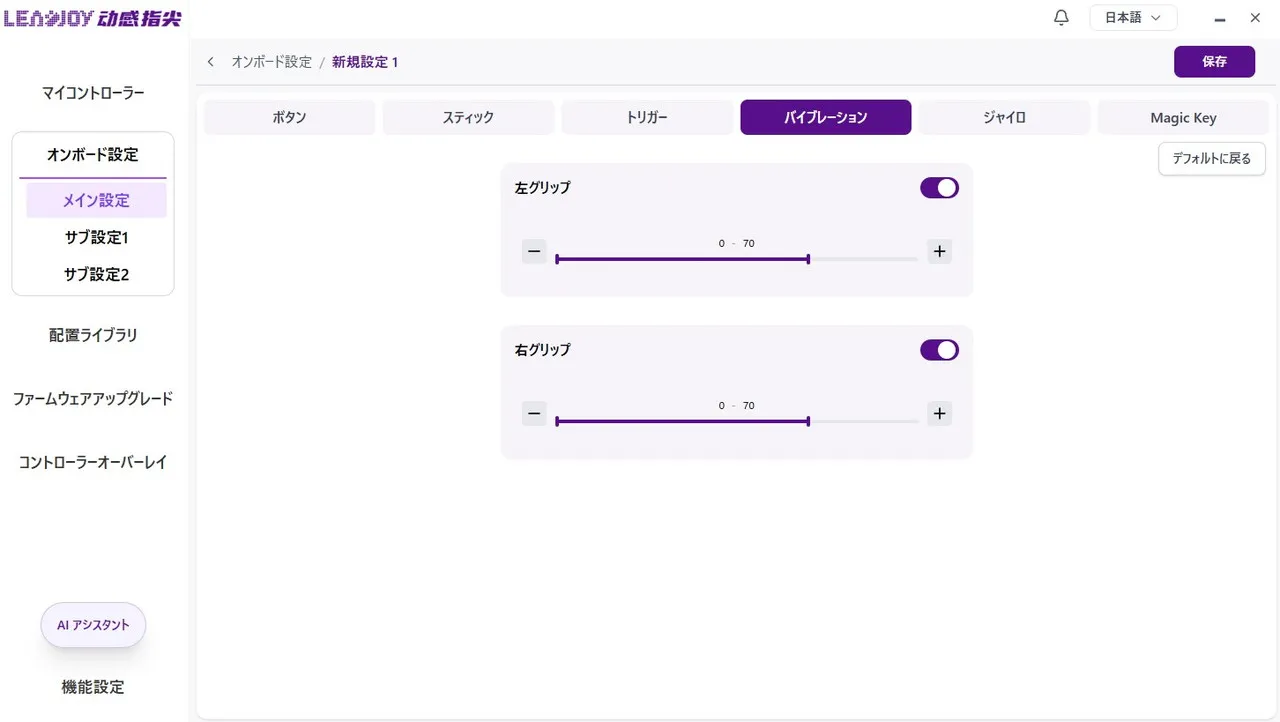The image size is (1280, 722).
Task: Turn off the 右グリップ vibration switch
Action: coord(939,350)
